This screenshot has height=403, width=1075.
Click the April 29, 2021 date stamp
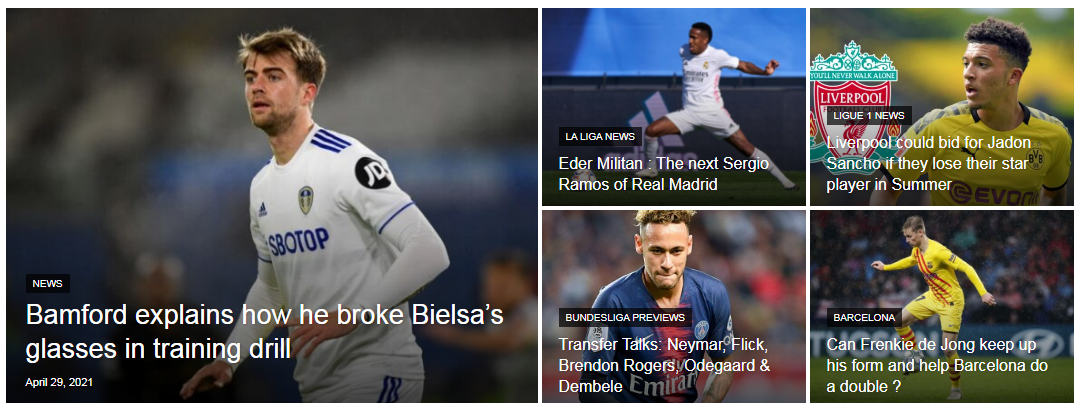59,382
